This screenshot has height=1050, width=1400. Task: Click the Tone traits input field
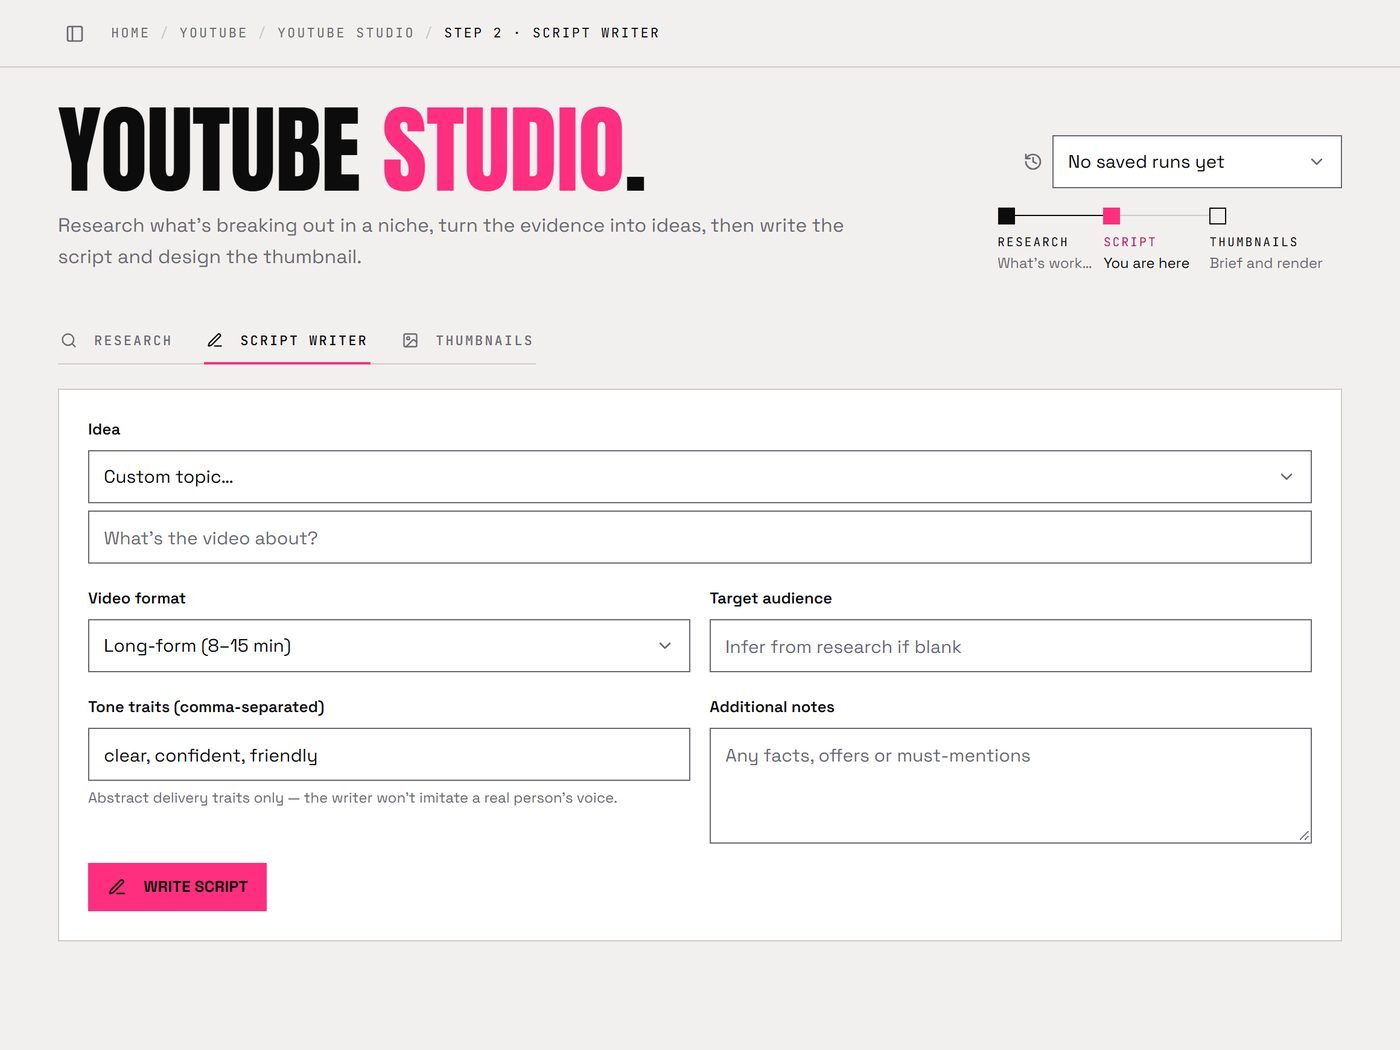tap(389, 755)
